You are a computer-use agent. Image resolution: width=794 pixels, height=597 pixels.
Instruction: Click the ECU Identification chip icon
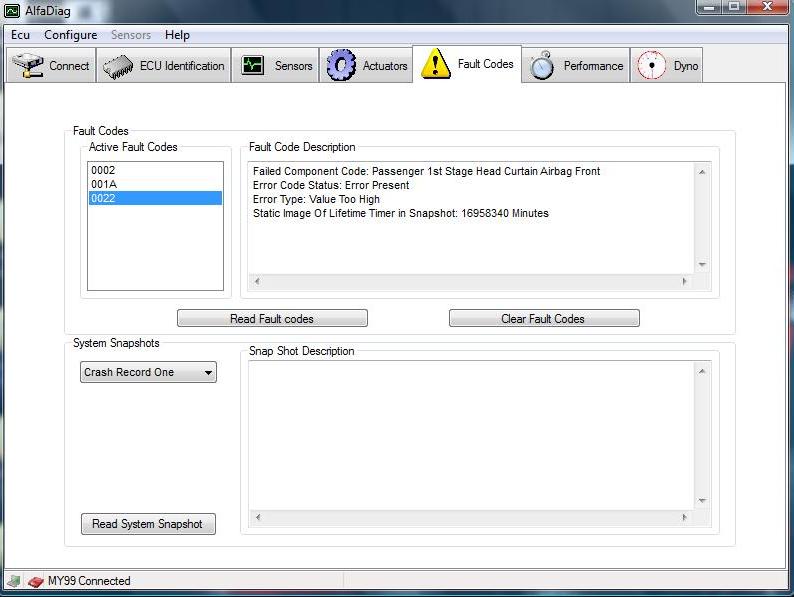coord(119,66)
